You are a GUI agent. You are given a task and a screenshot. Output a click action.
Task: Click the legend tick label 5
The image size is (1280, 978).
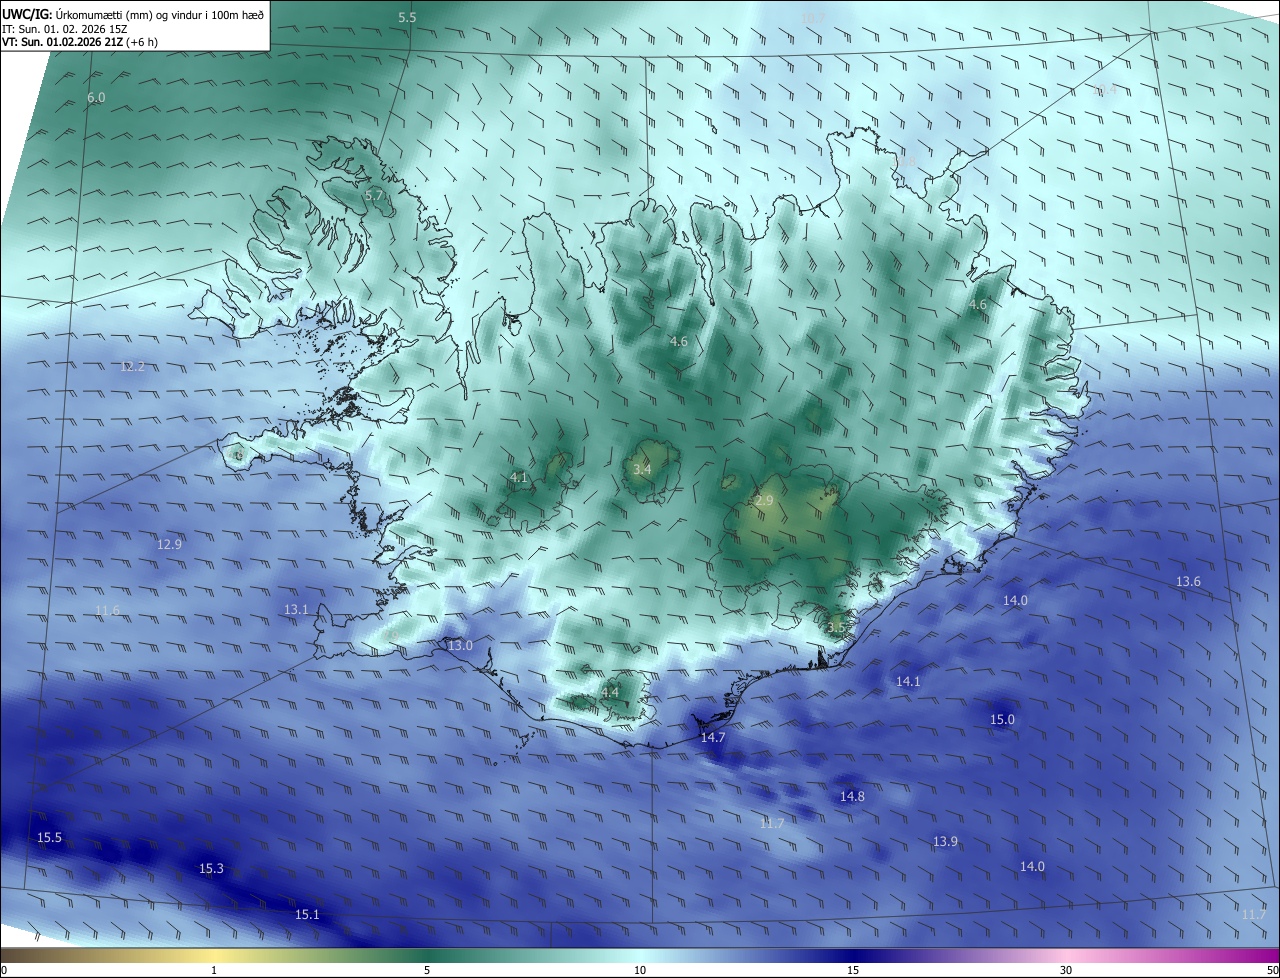pos(427,970)
